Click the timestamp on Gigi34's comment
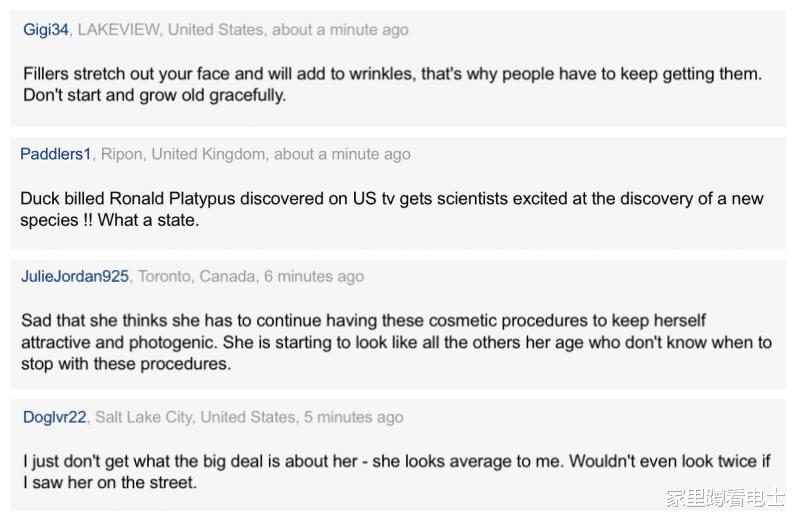Viewport: 796px width, 521px height. point(340,30)
